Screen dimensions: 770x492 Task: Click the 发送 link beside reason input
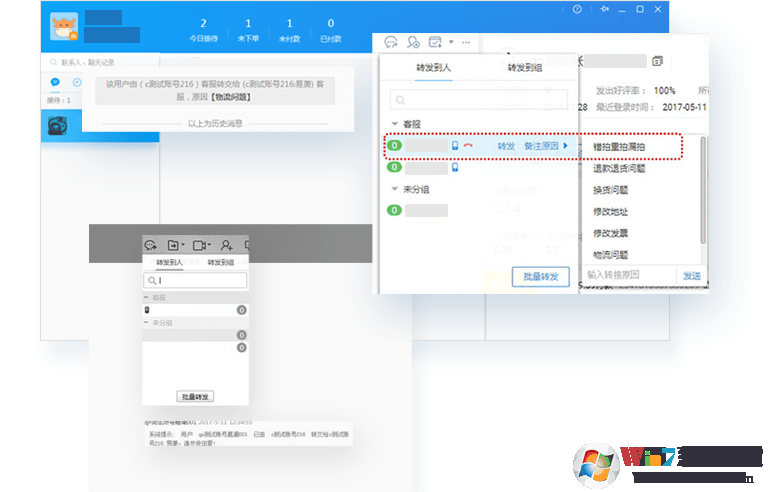click(x=692, y=276)
